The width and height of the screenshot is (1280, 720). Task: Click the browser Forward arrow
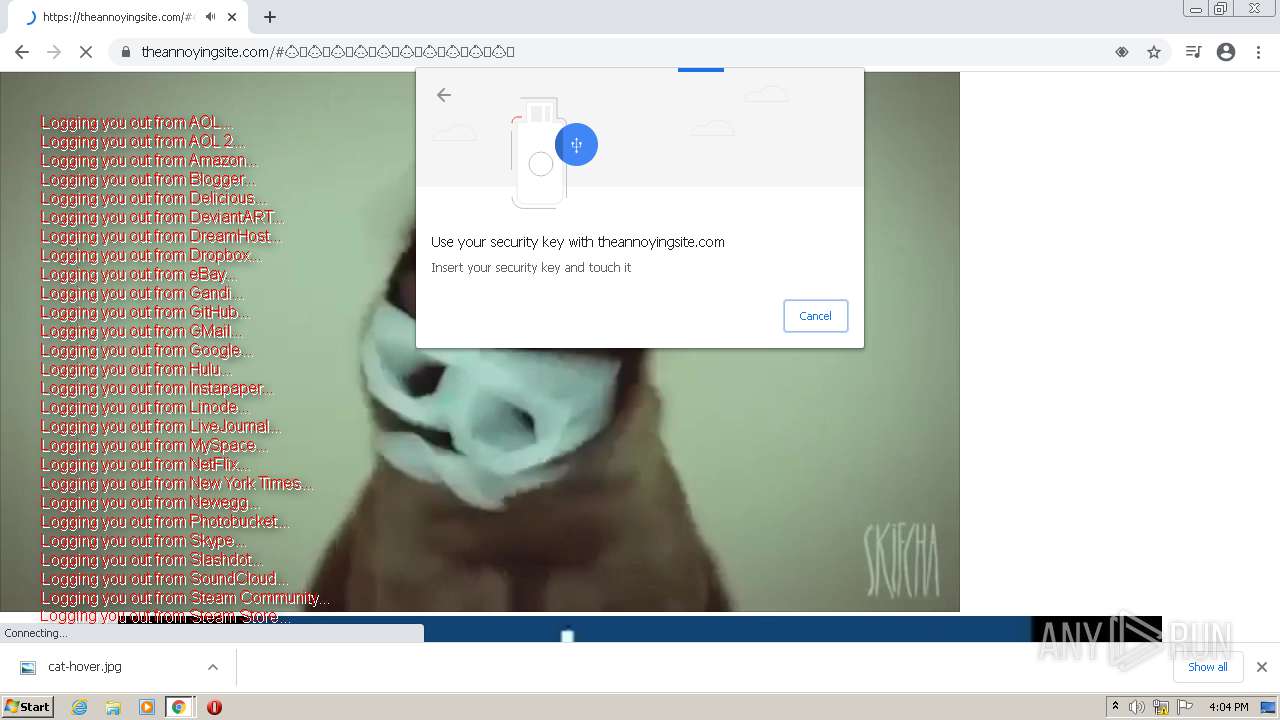tap(54, 52)
